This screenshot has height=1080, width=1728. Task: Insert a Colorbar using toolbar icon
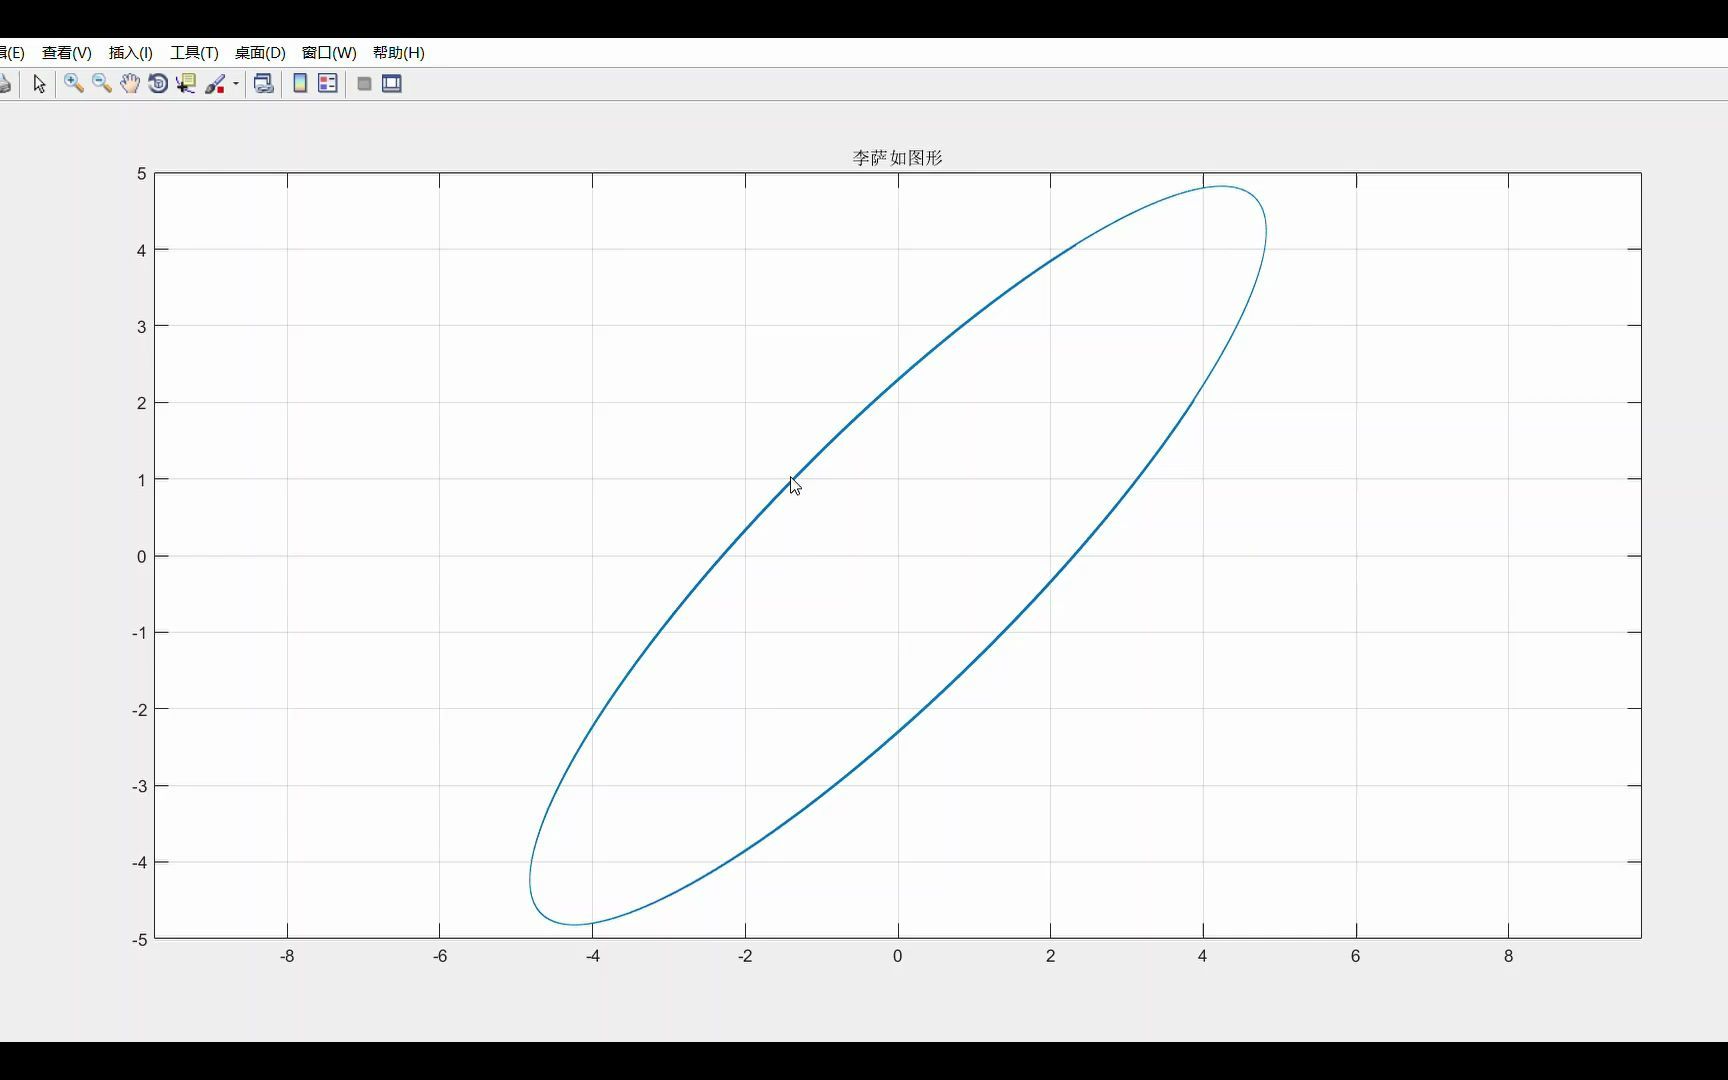coord(300,84)
